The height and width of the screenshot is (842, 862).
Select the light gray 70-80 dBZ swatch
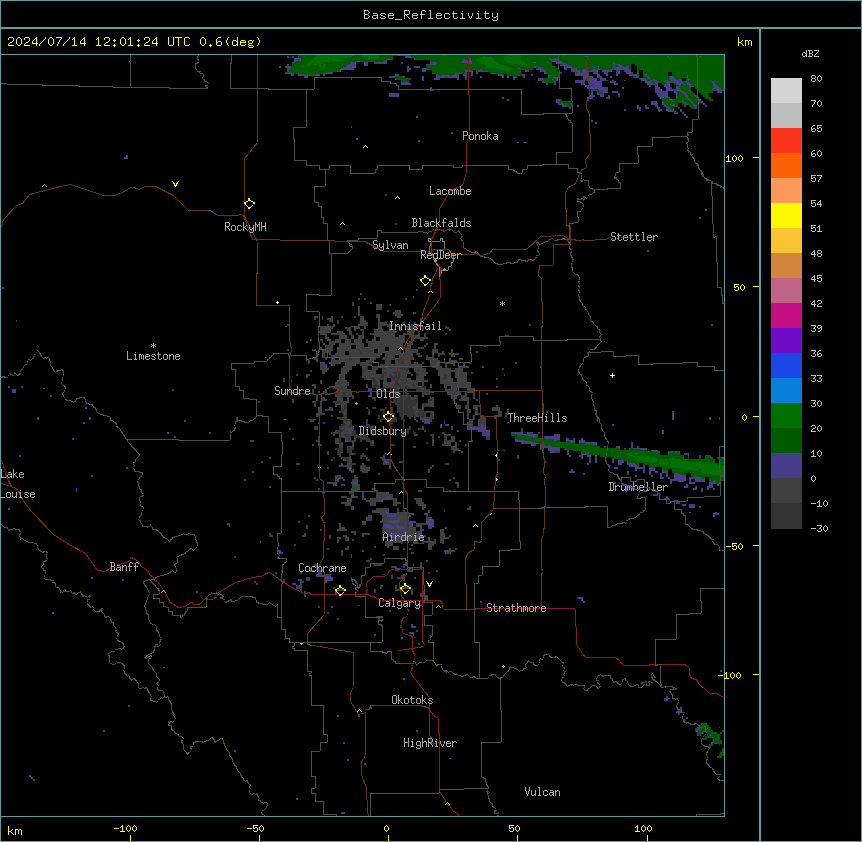[786, 91]
